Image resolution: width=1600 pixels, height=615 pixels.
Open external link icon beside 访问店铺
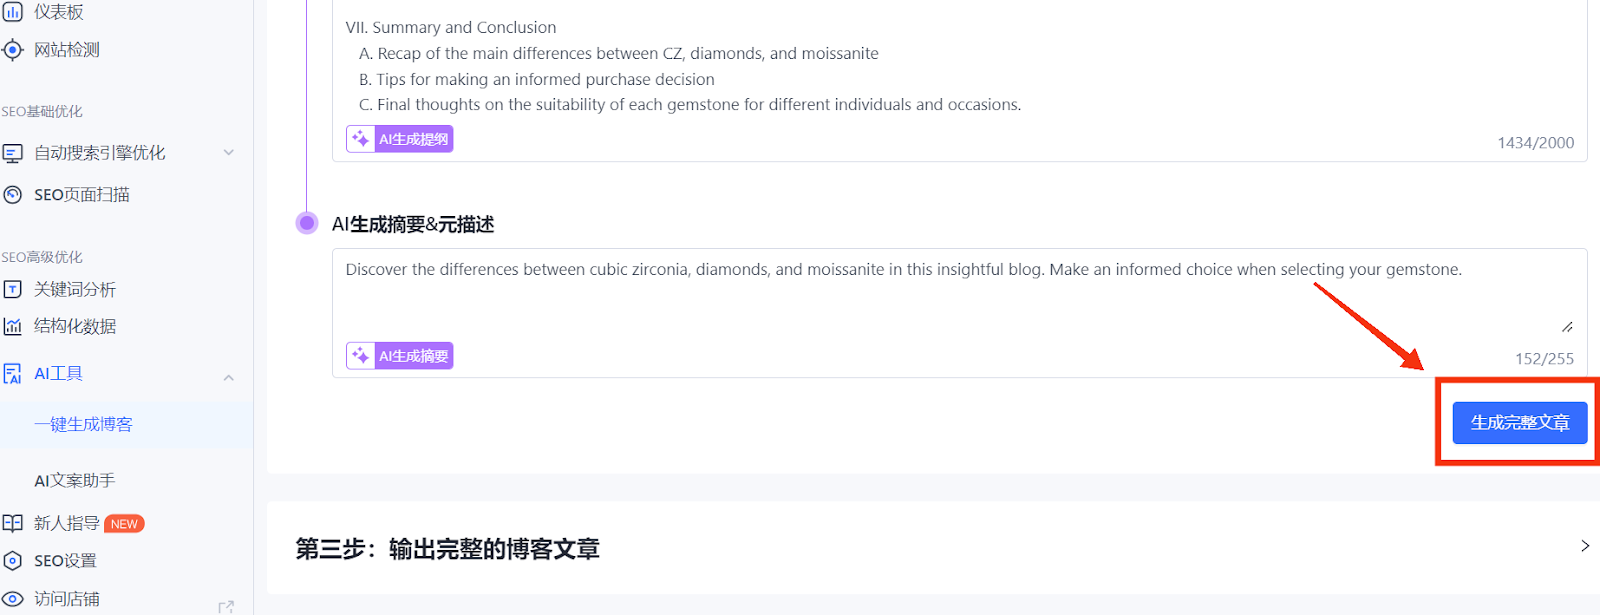[x=226, y=607]
